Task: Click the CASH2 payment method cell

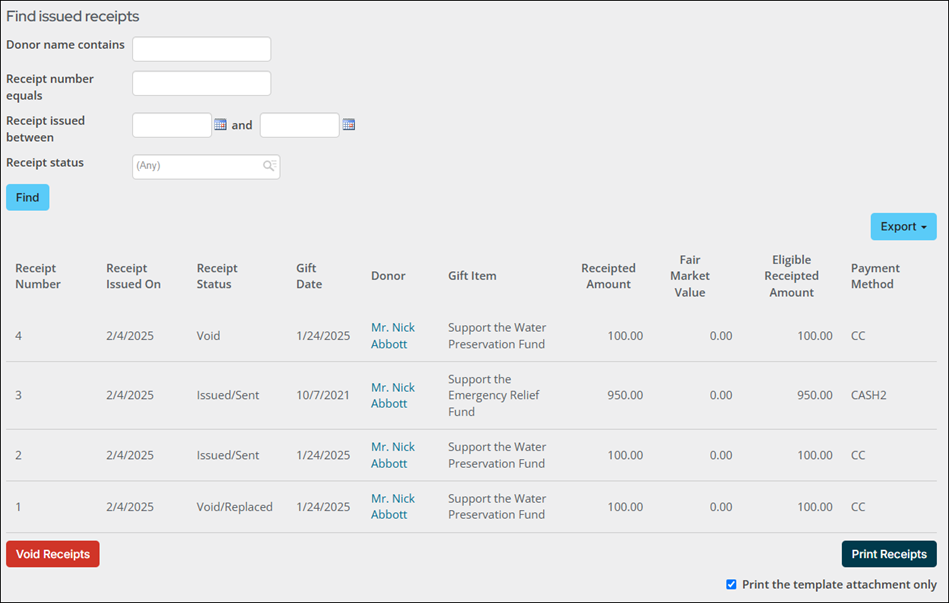Action: tap(868, 395)
